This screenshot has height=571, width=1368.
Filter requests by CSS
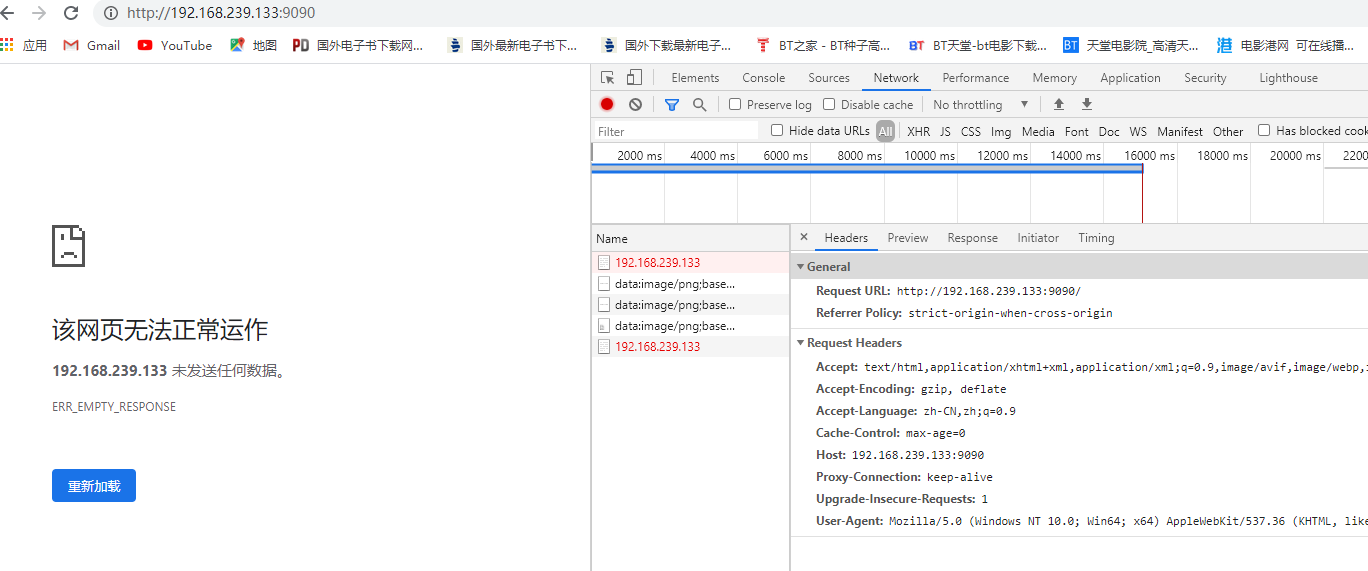[x=971, y=131]
